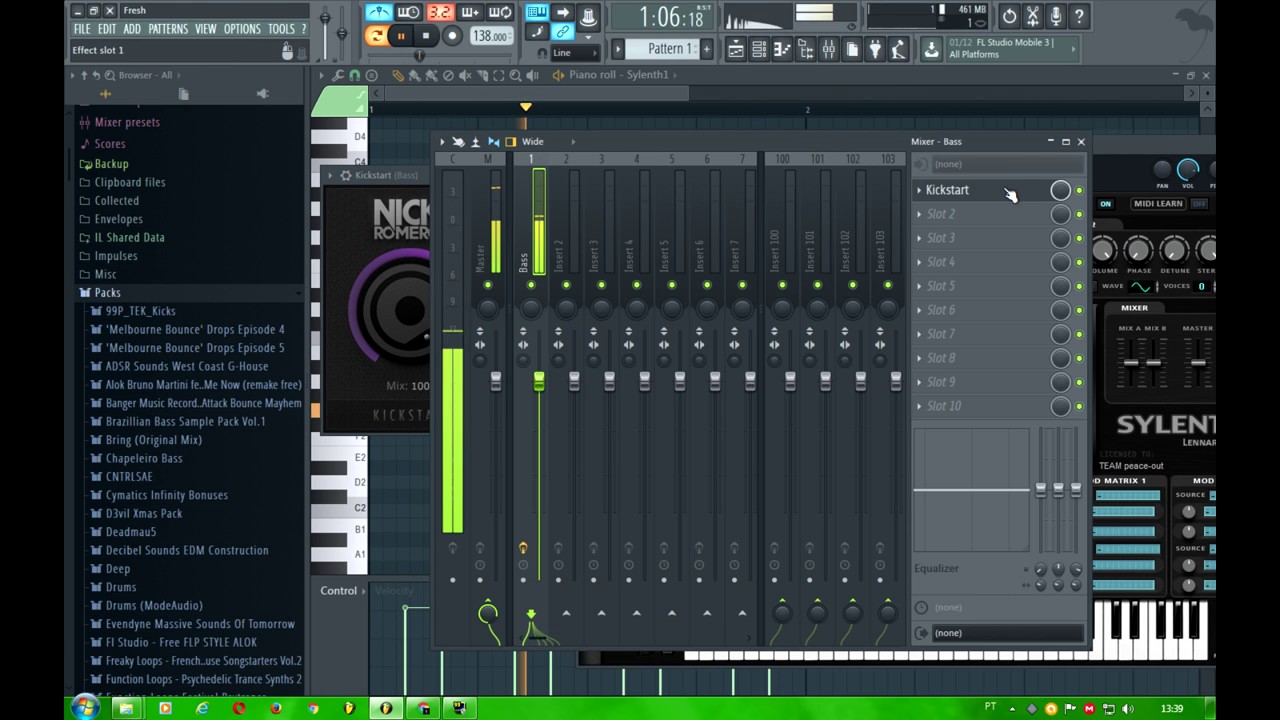This screenshot has height=720, width=1280.
Task: Open piano roll tools wrench menu
Action: tap(338, 75)
